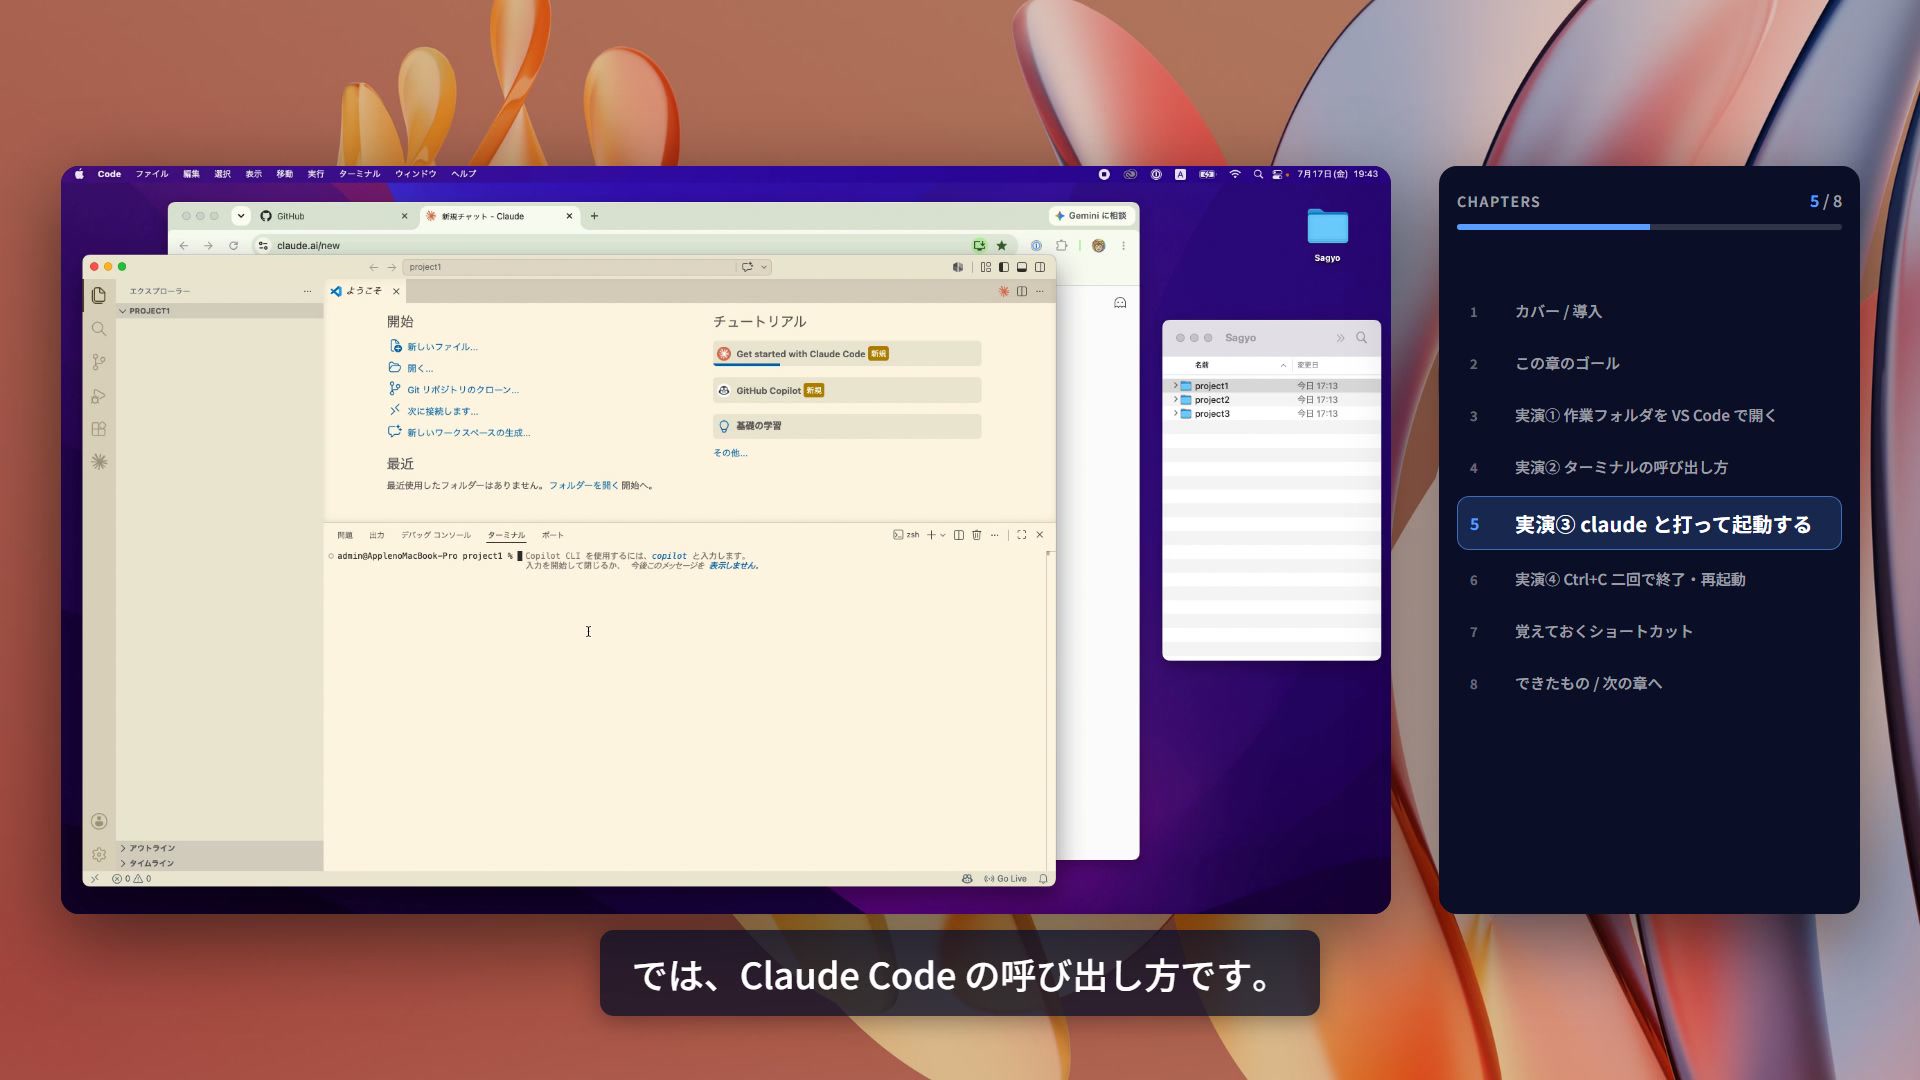Kill the terminal with the trash icon
1920x1080 pixels.
coord(976,535)
